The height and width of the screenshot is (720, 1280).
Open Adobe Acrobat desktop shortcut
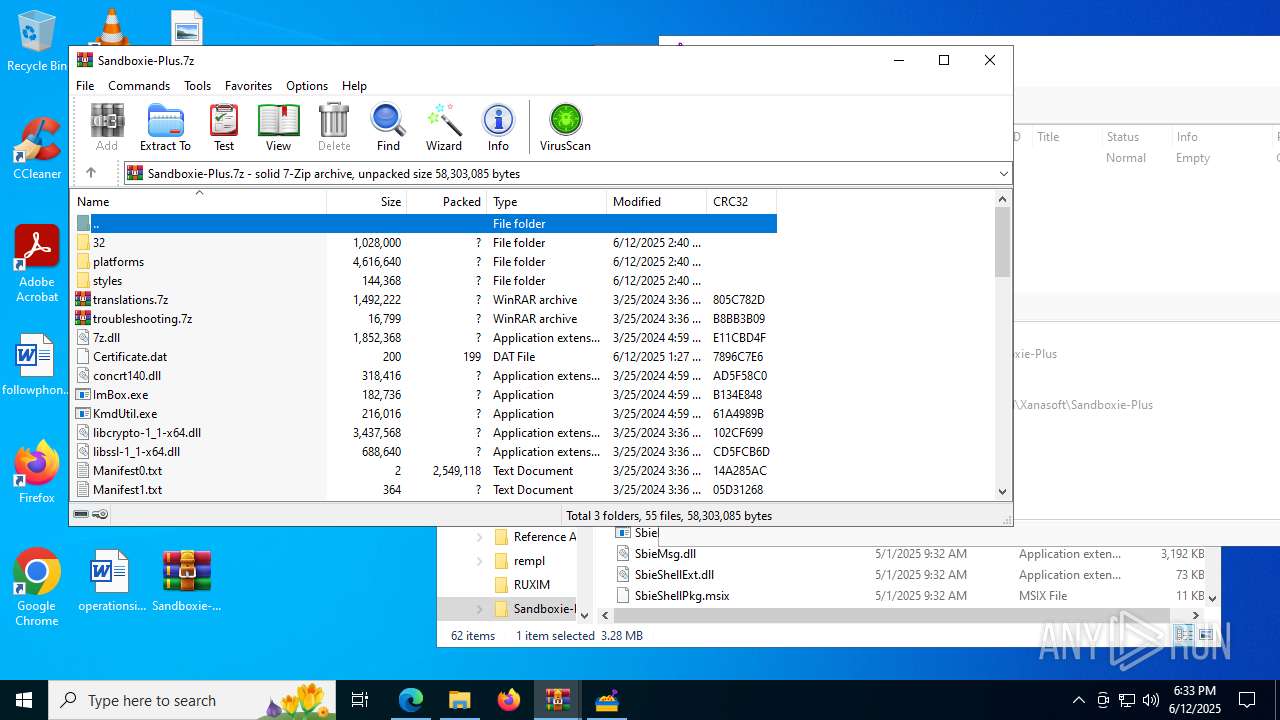[x=37, y=264]
